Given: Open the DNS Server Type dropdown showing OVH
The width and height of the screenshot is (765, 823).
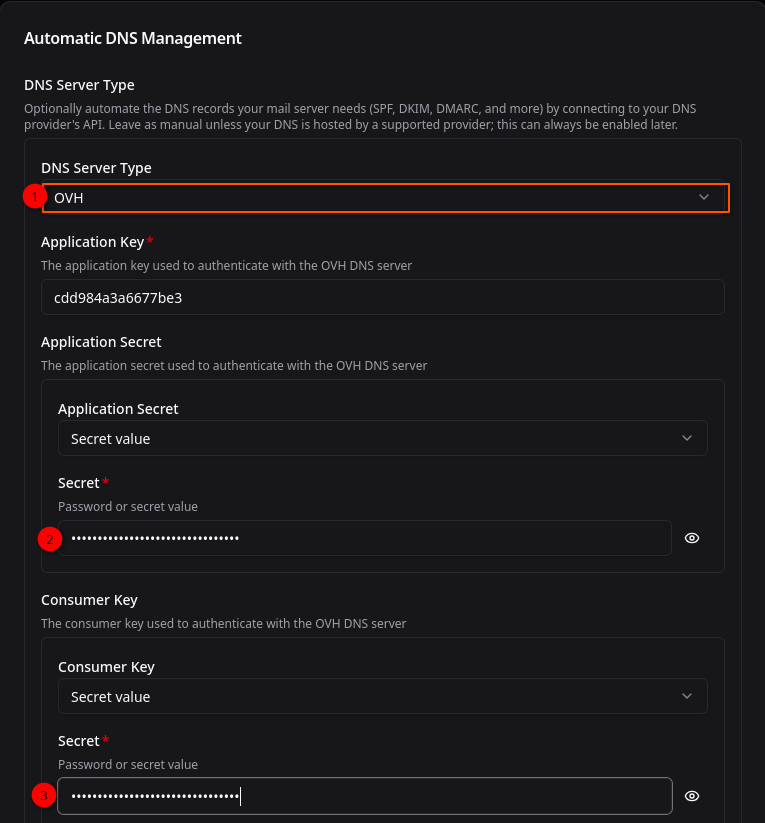Looking at the screenshot, I should [x=385, y=198].
